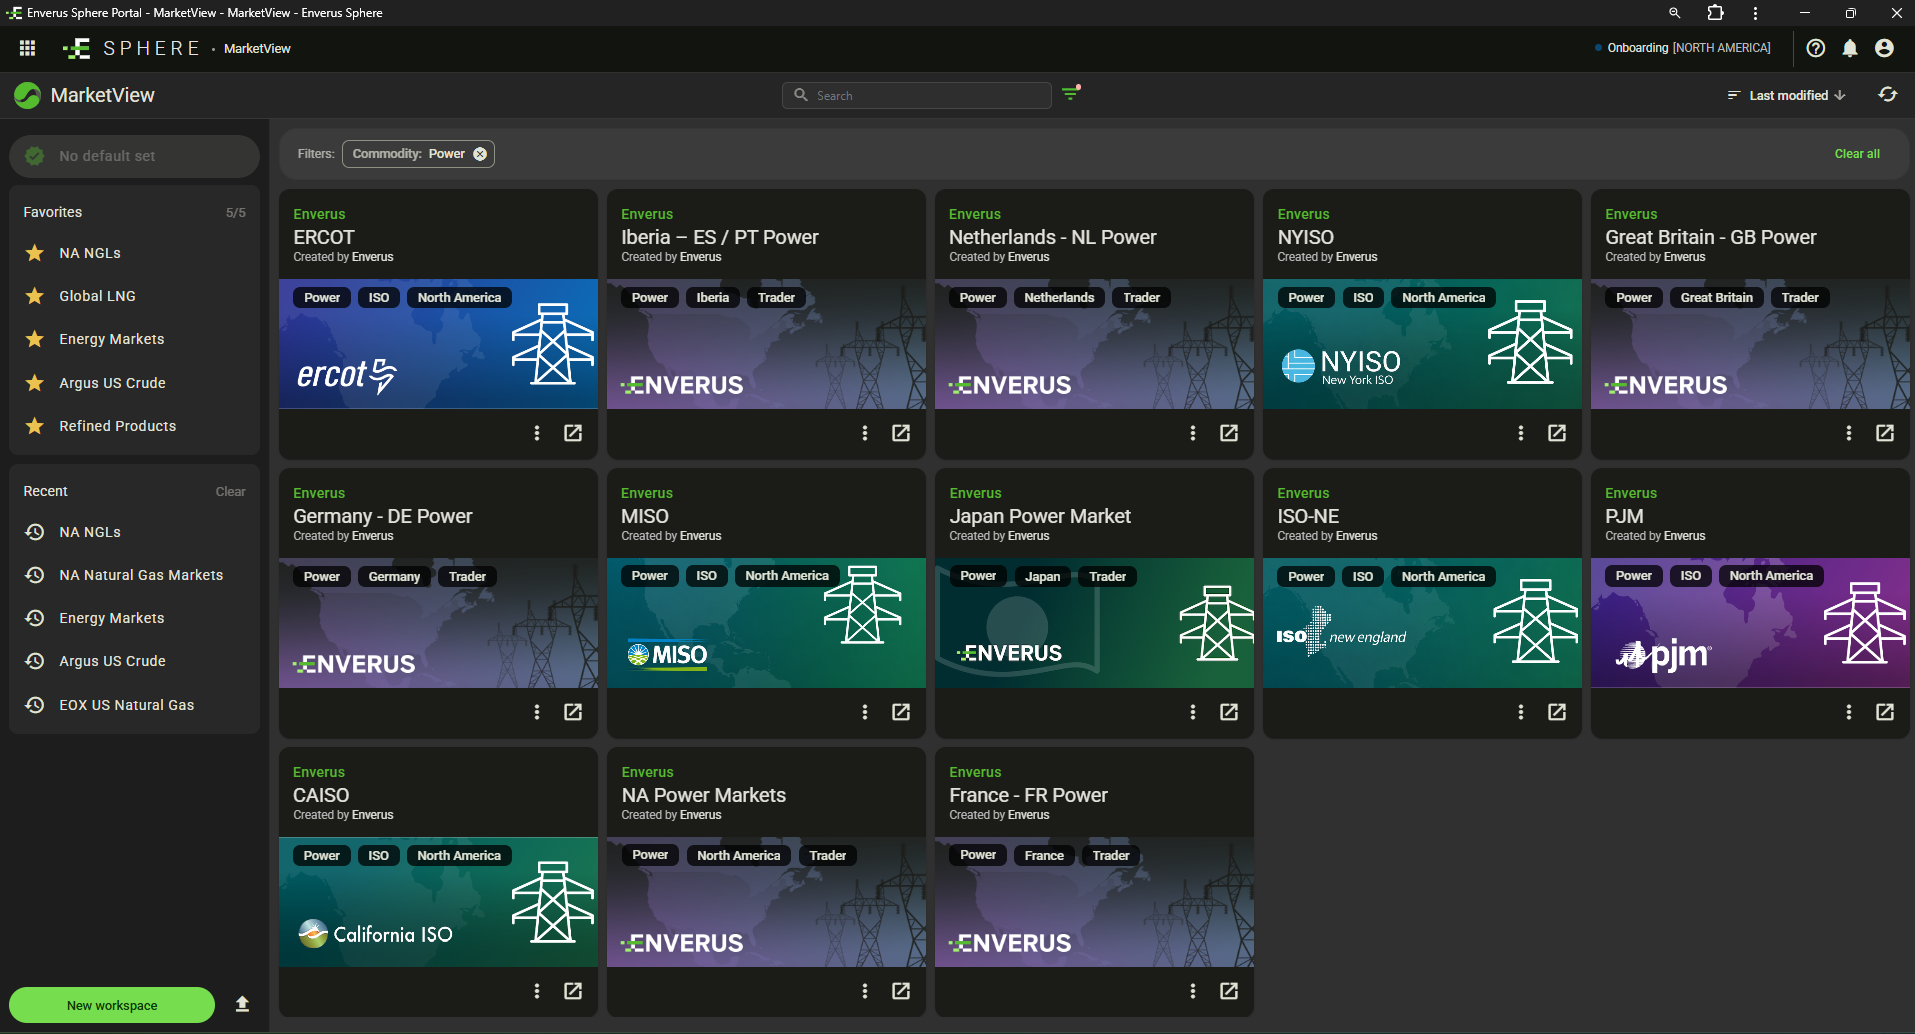Open the Last modified sort dropdown
Viewport: 1915px width, 1034px height.
(x=1787, y=95)
